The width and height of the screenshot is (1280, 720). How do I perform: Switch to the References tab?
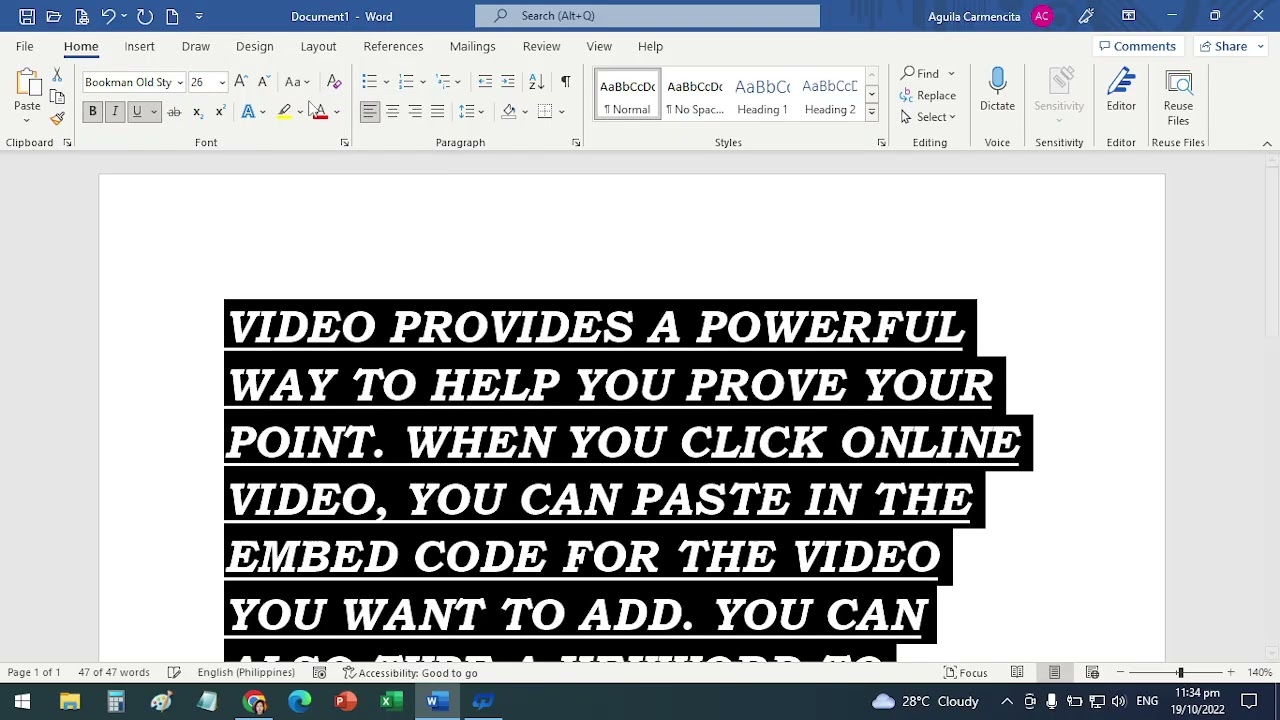point(393,46)
